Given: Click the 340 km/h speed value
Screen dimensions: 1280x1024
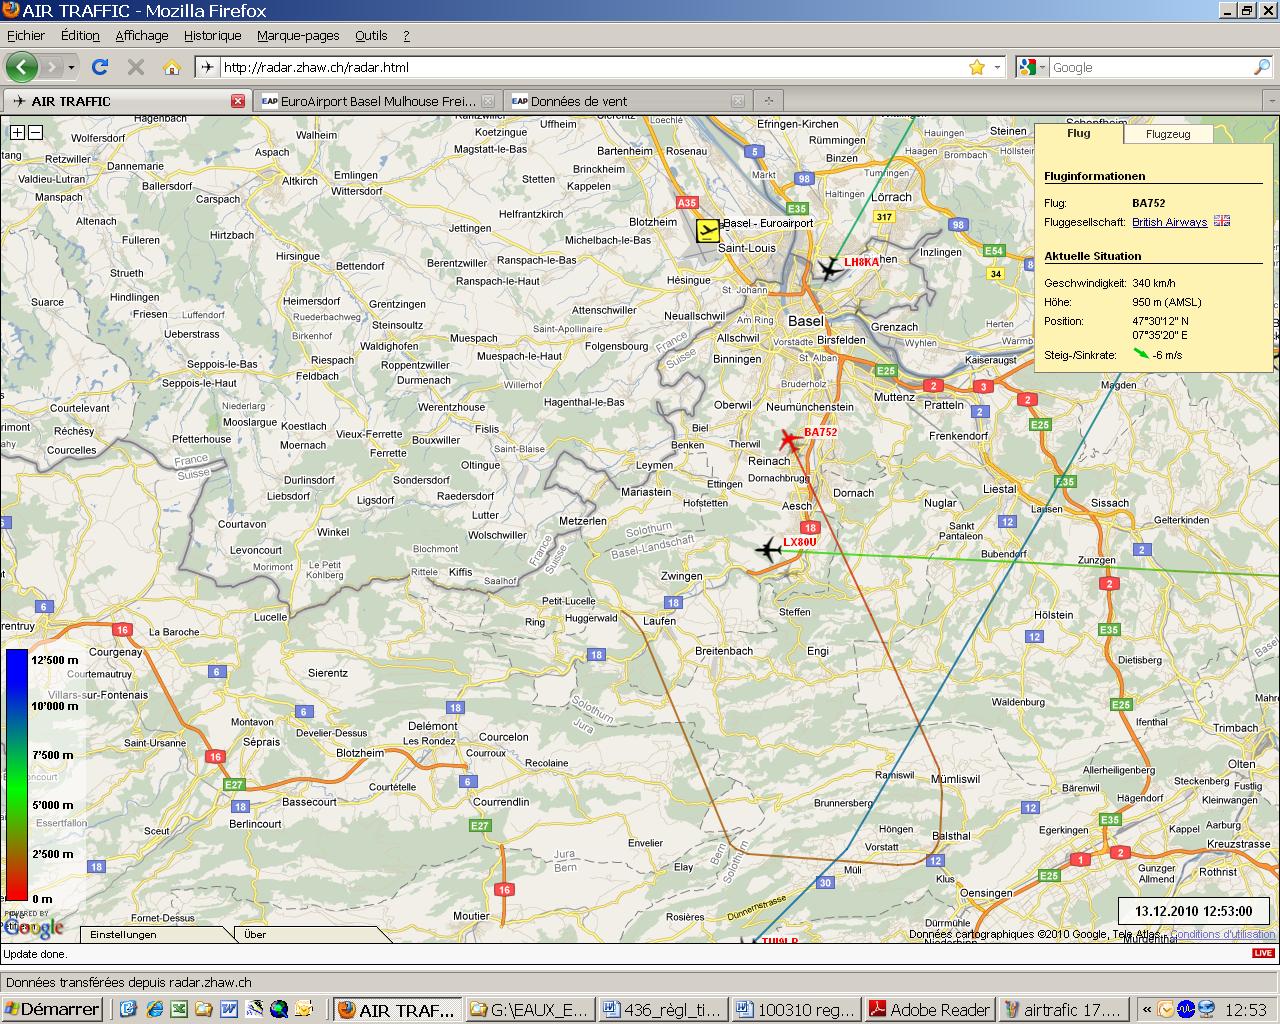Looking at the screenshot, I should [x=1154, y=283].
